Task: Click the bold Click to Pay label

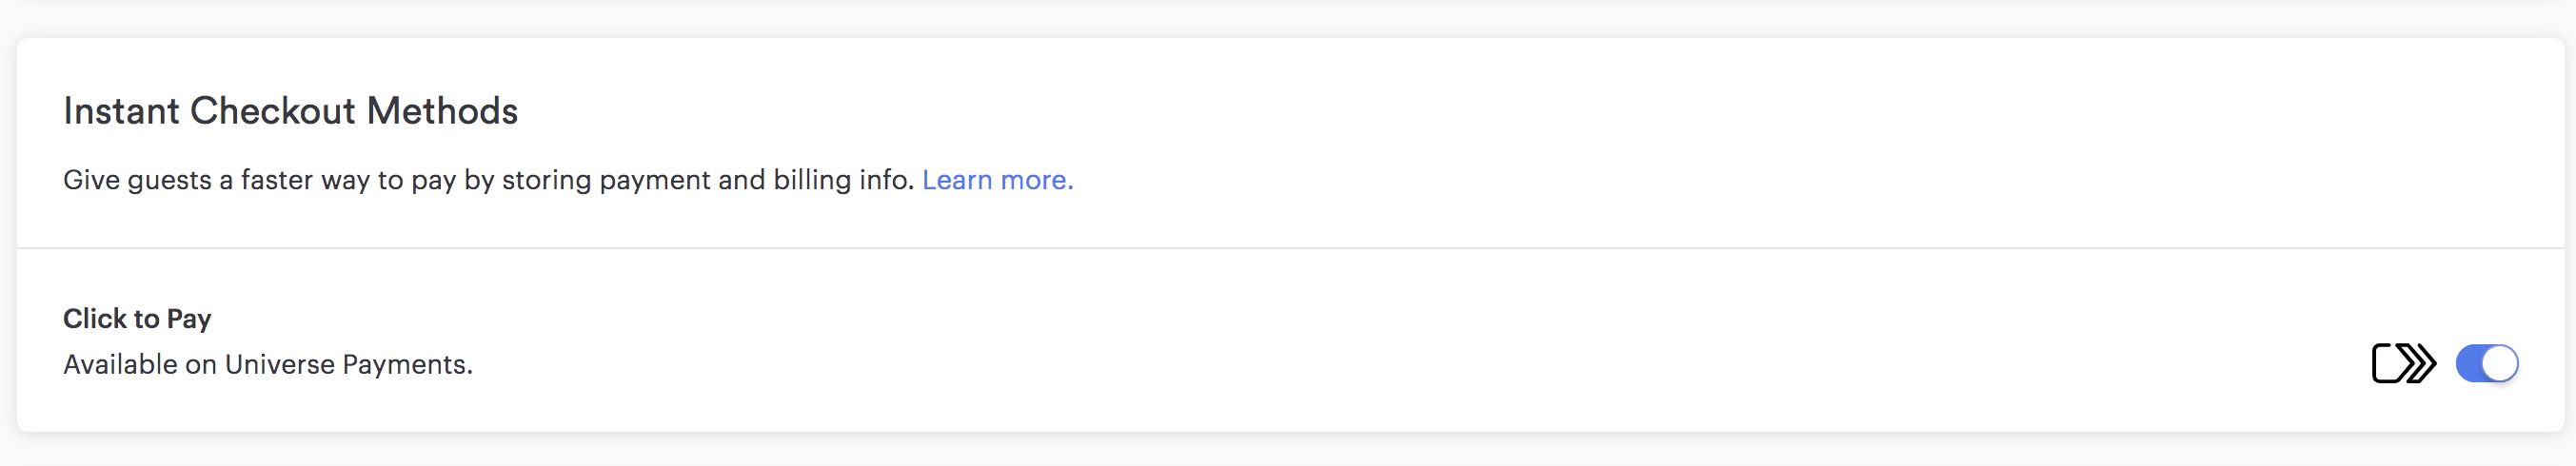Action: pos(137,319)
